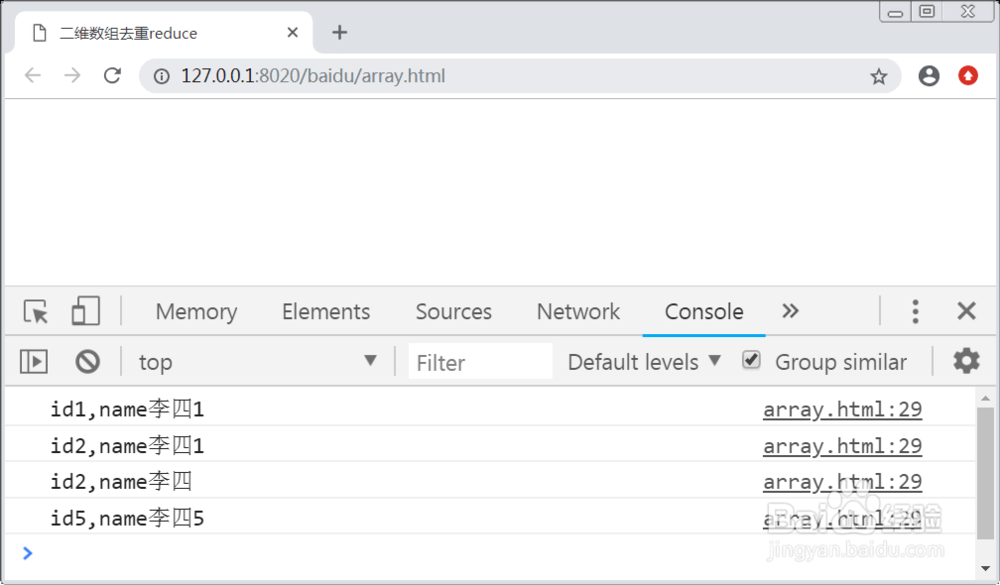Viewport: 1000px width, 585px height.
Task: Toggle the device toolbar icon
Action: [x=85, y=312]
